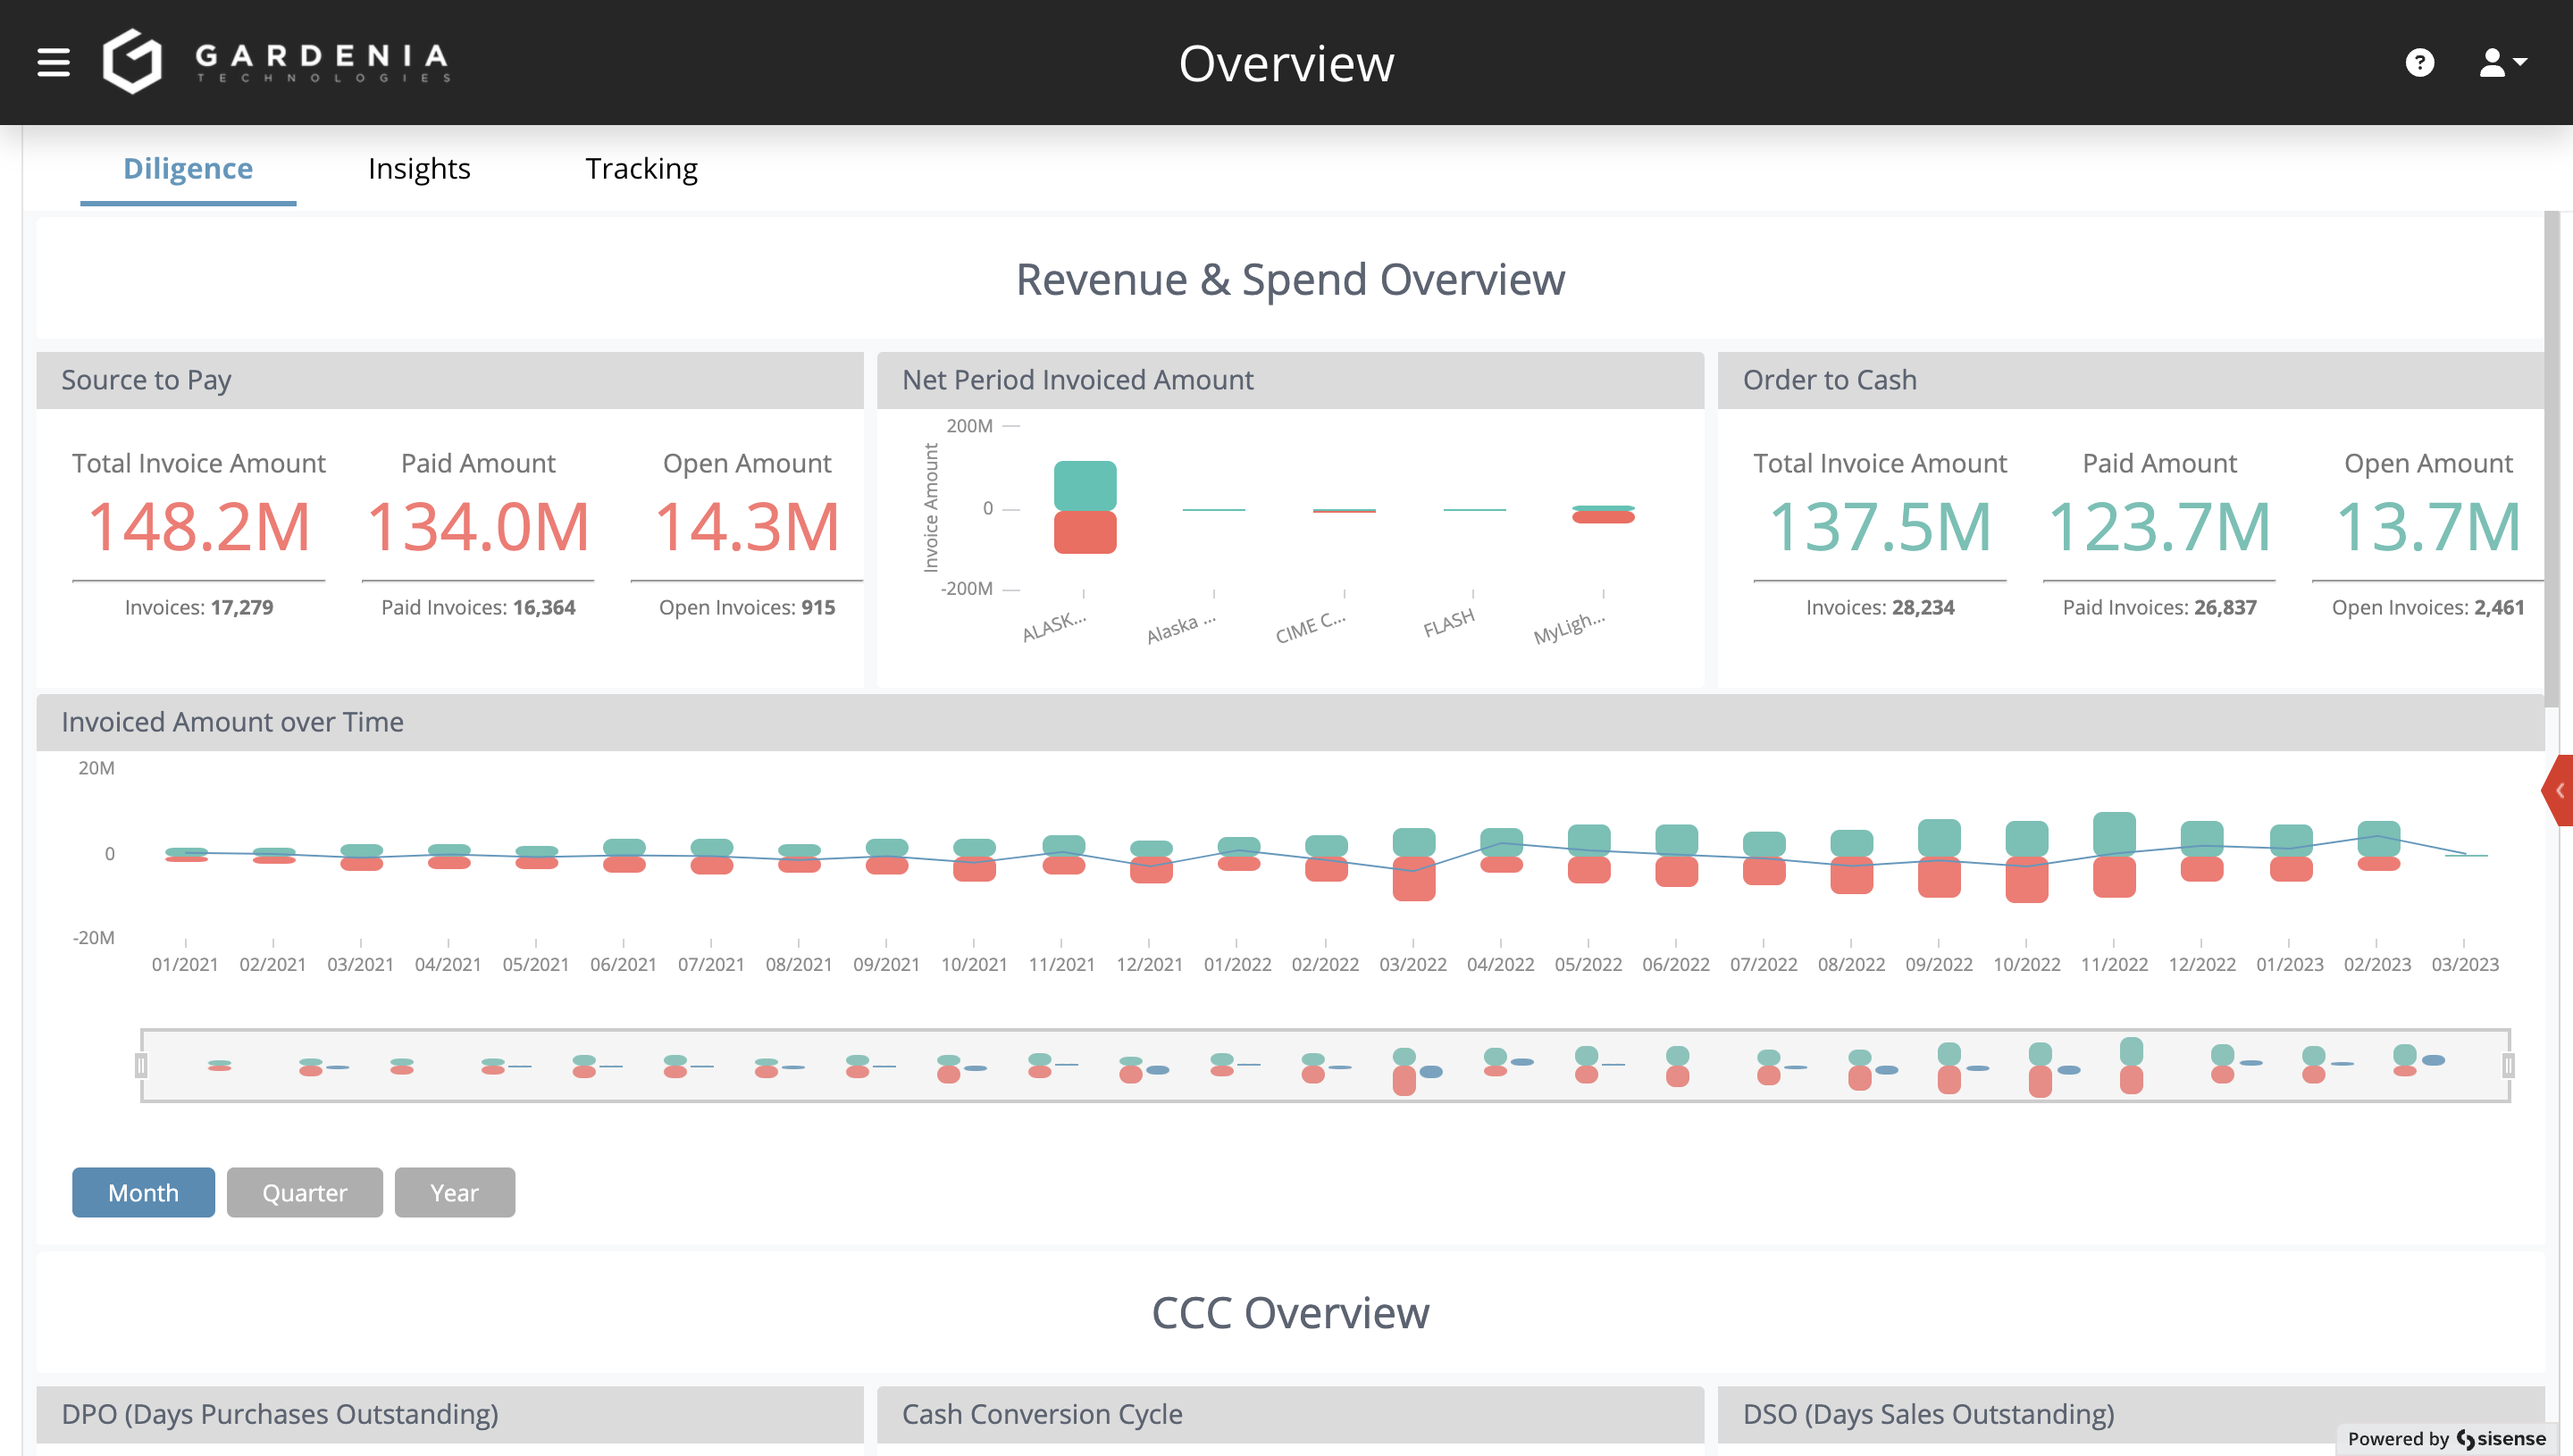
Task: Click the Order to Cash 13.7M value
Action: click(2427, 526)
